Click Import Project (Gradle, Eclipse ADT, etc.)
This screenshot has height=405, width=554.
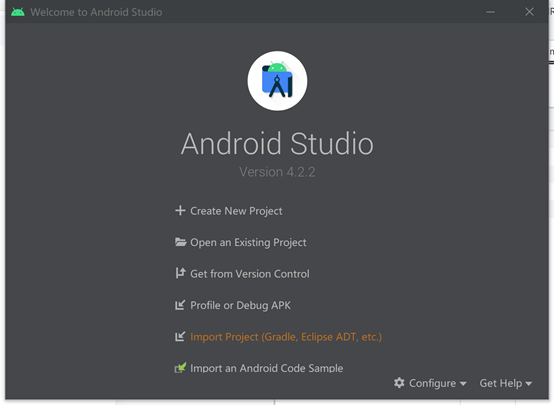pyautogui.click(x=286, y=337)
